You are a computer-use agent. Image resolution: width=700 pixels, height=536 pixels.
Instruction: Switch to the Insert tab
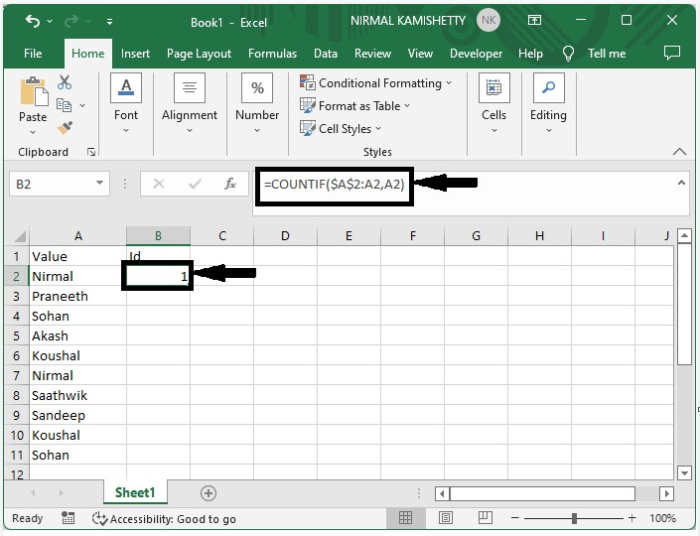(135, 54)
